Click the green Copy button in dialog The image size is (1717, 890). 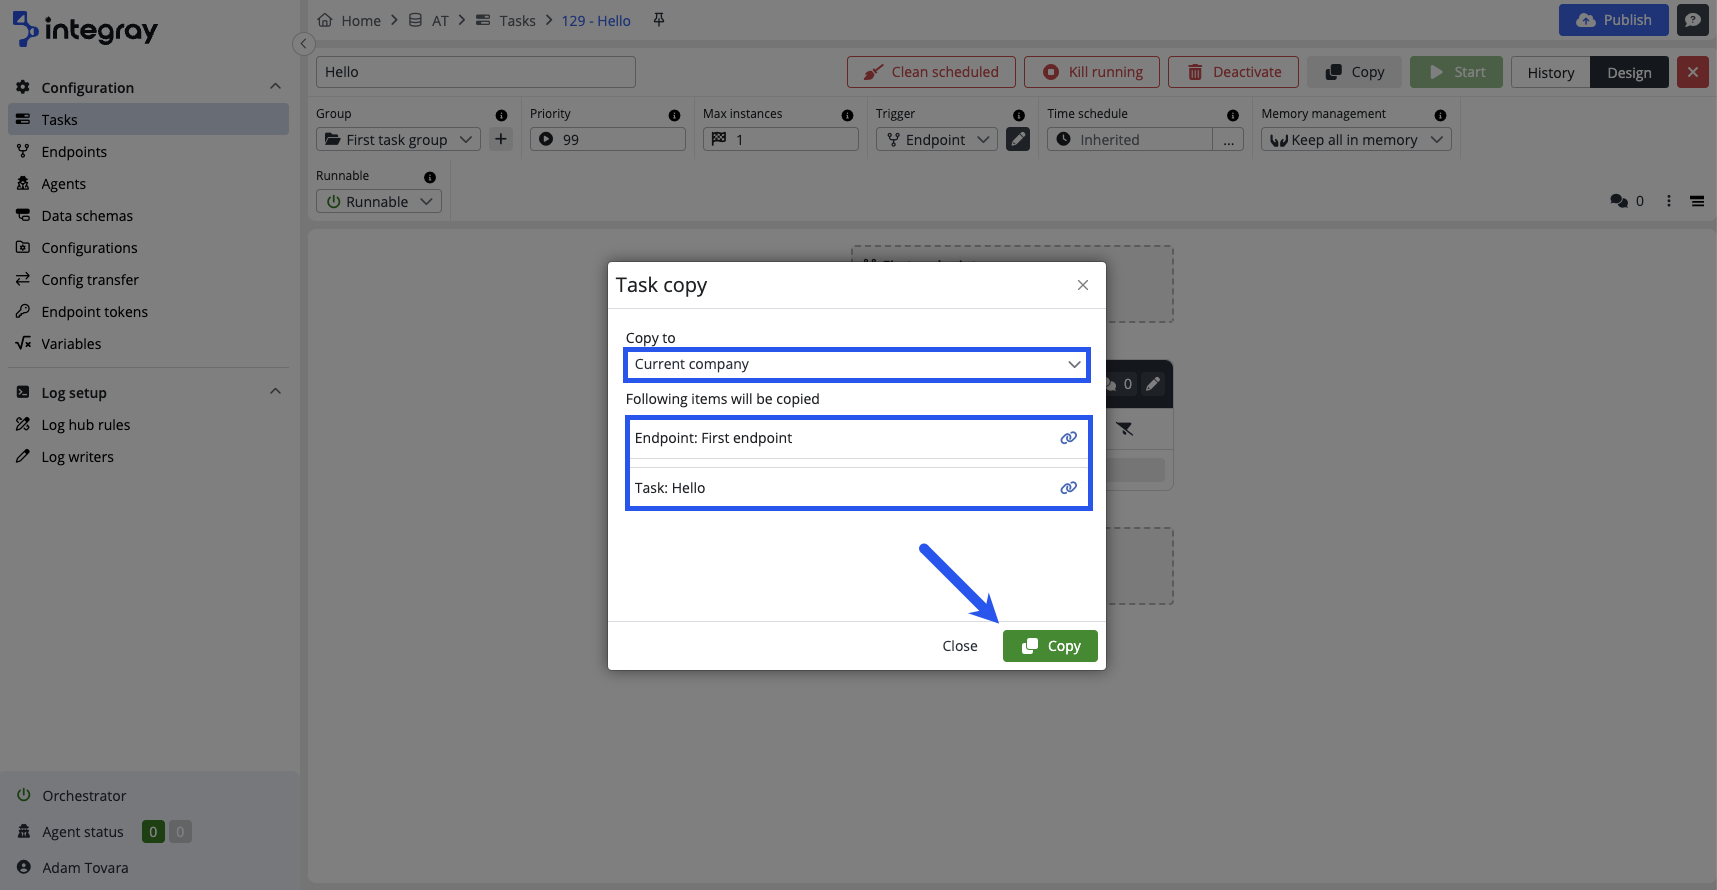[1050, 646]
